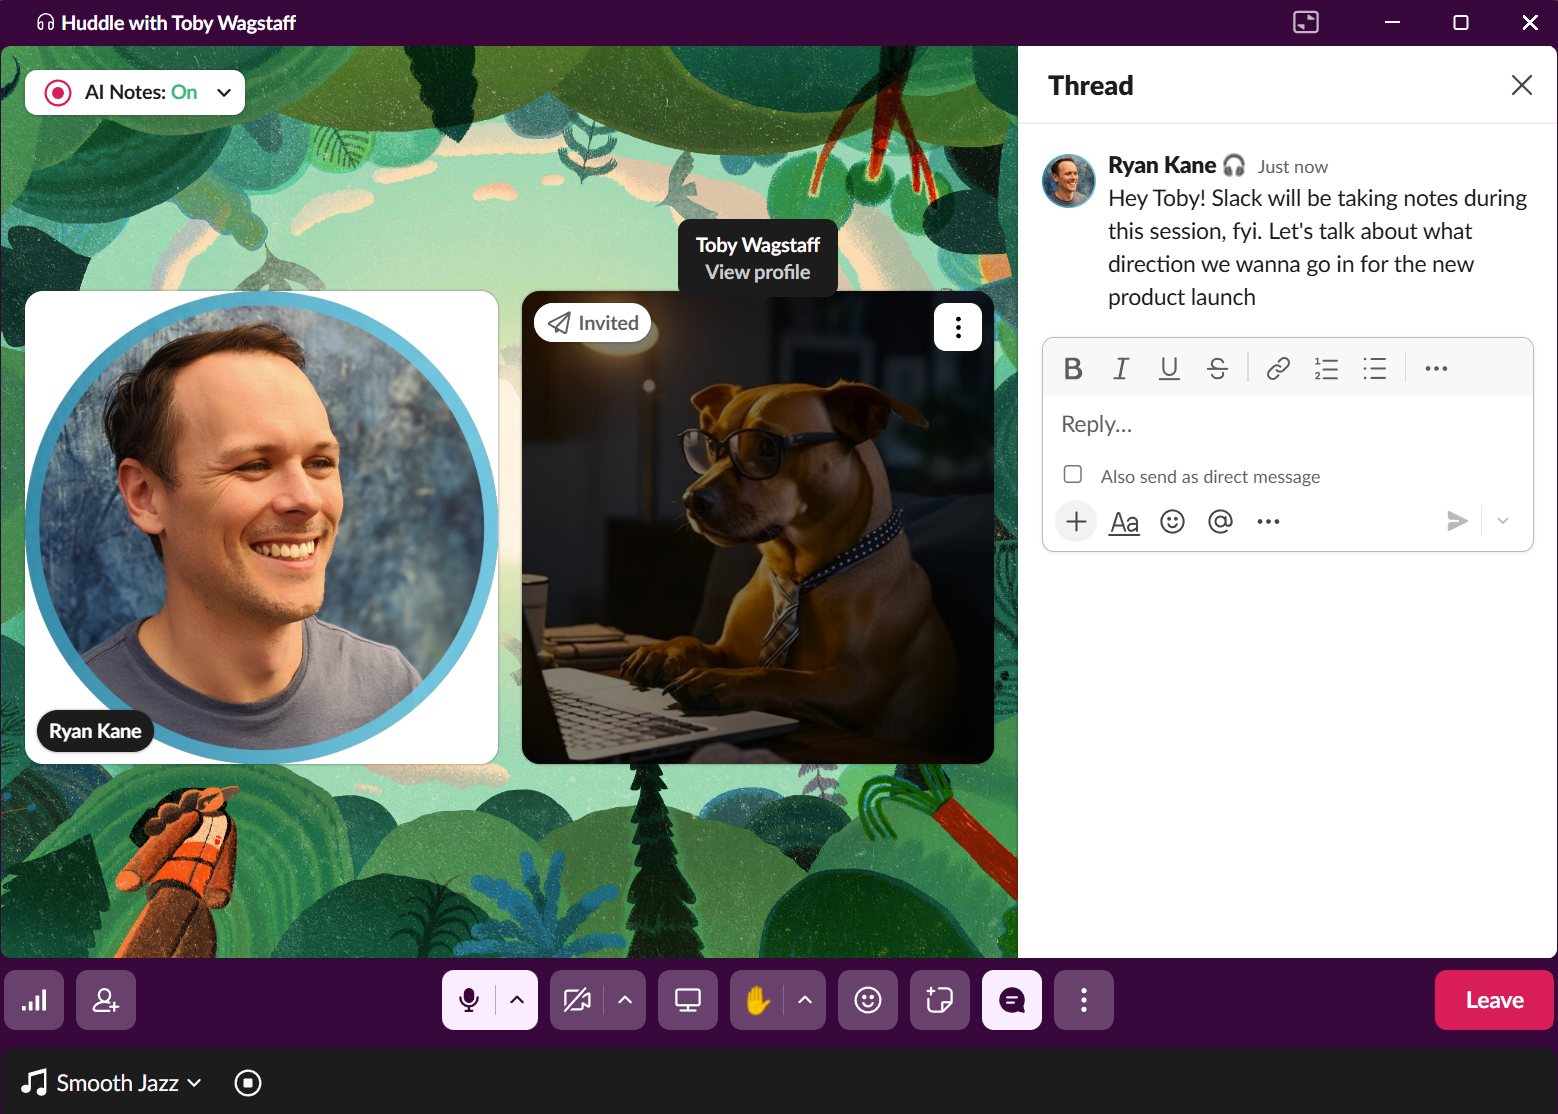Viewport: 1558px width, 1114px height.
Task: Open the stickers and effects button
Action: tap(940, 1000)
